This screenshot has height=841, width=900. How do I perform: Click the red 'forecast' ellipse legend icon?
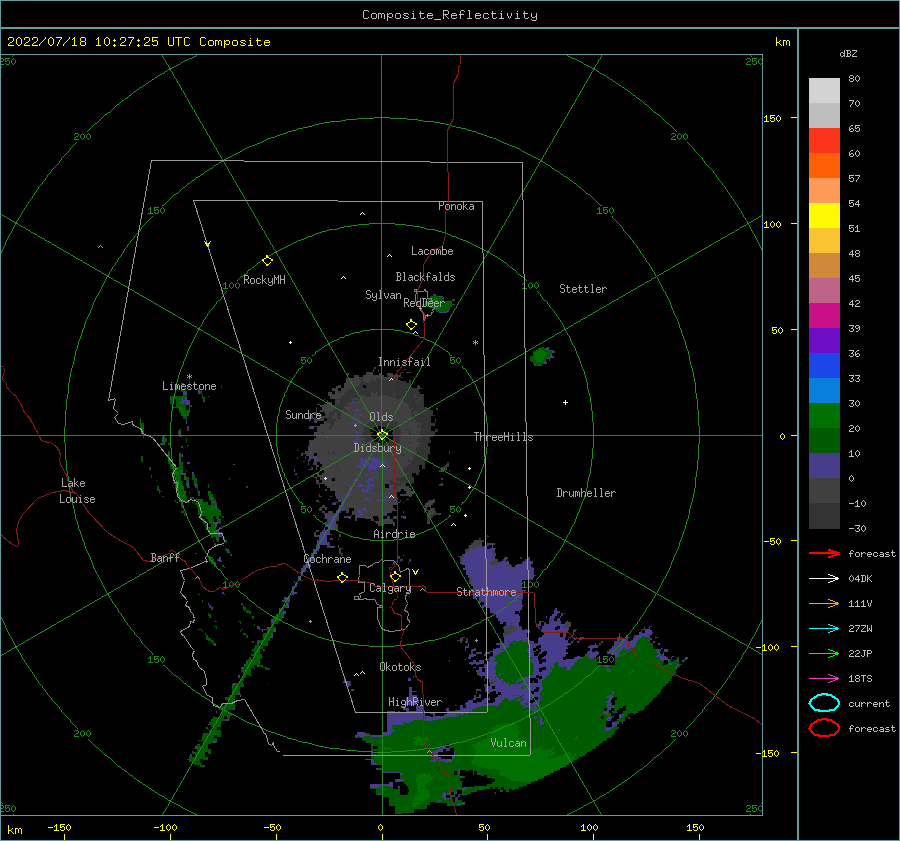824,728
